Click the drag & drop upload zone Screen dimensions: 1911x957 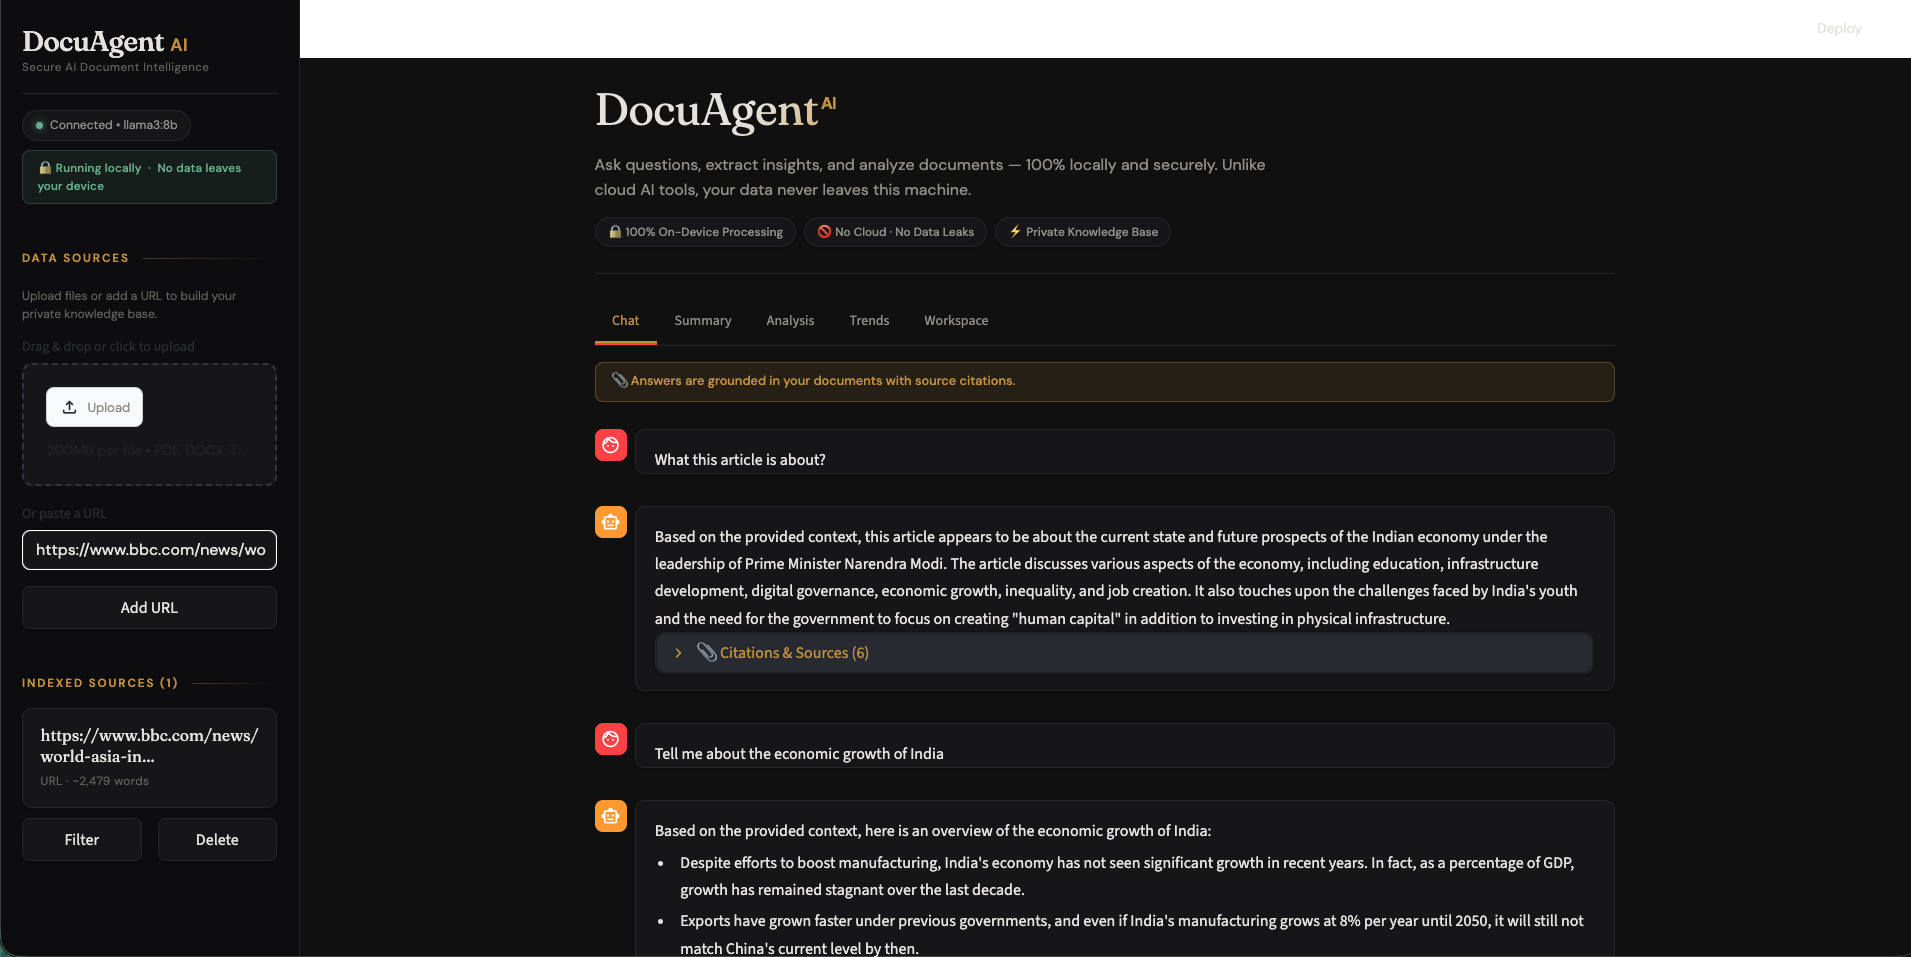coord(149,425)
